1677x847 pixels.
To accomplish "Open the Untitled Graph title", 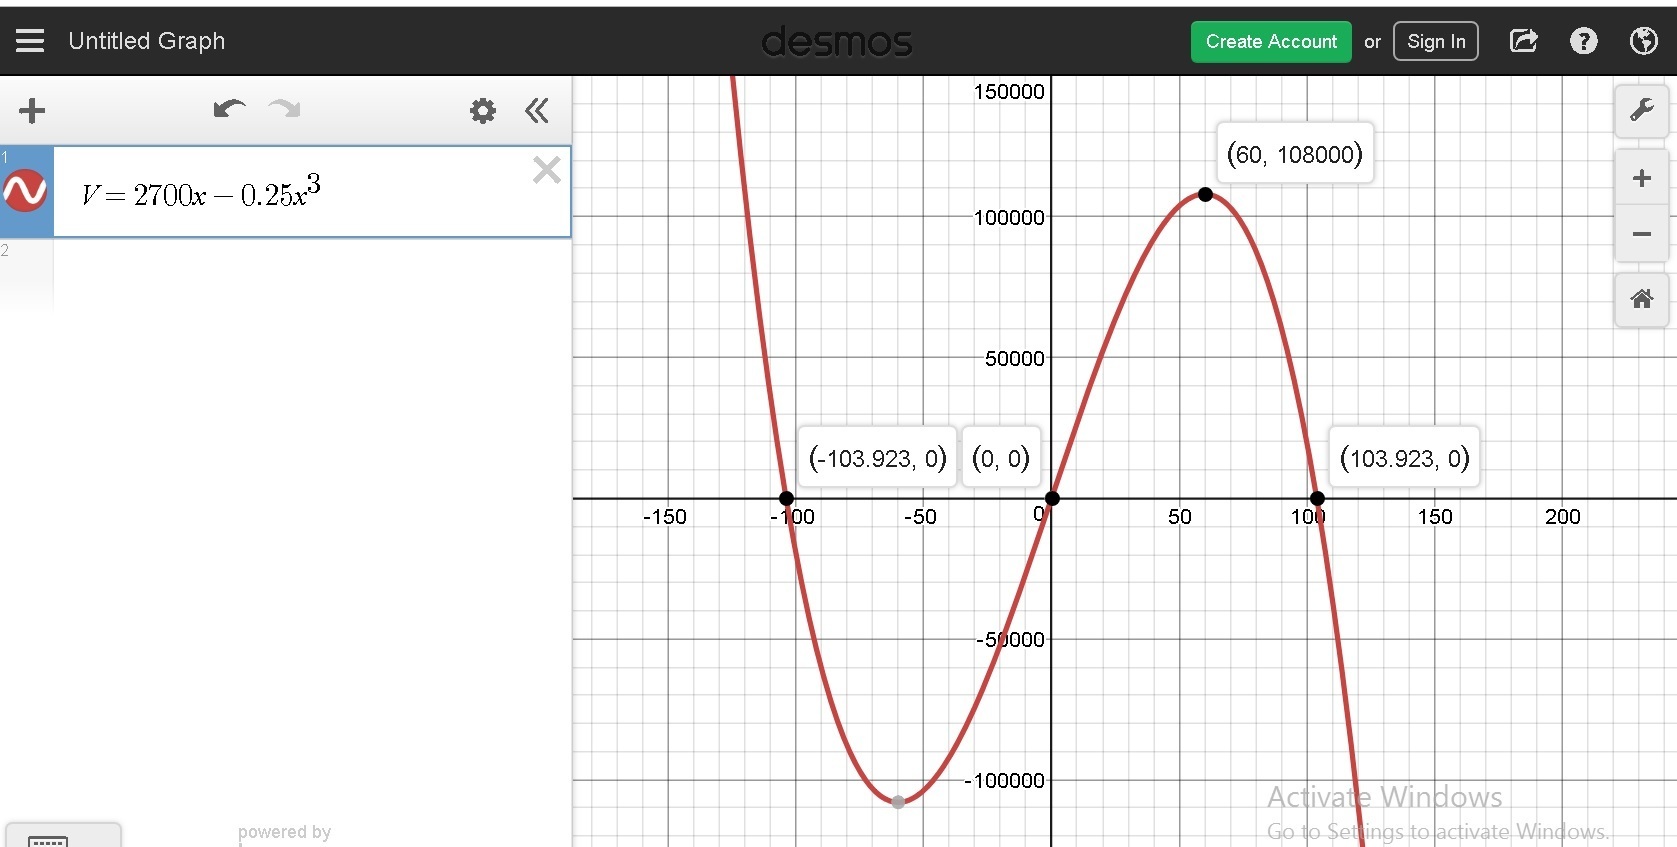I will [147, 41].
